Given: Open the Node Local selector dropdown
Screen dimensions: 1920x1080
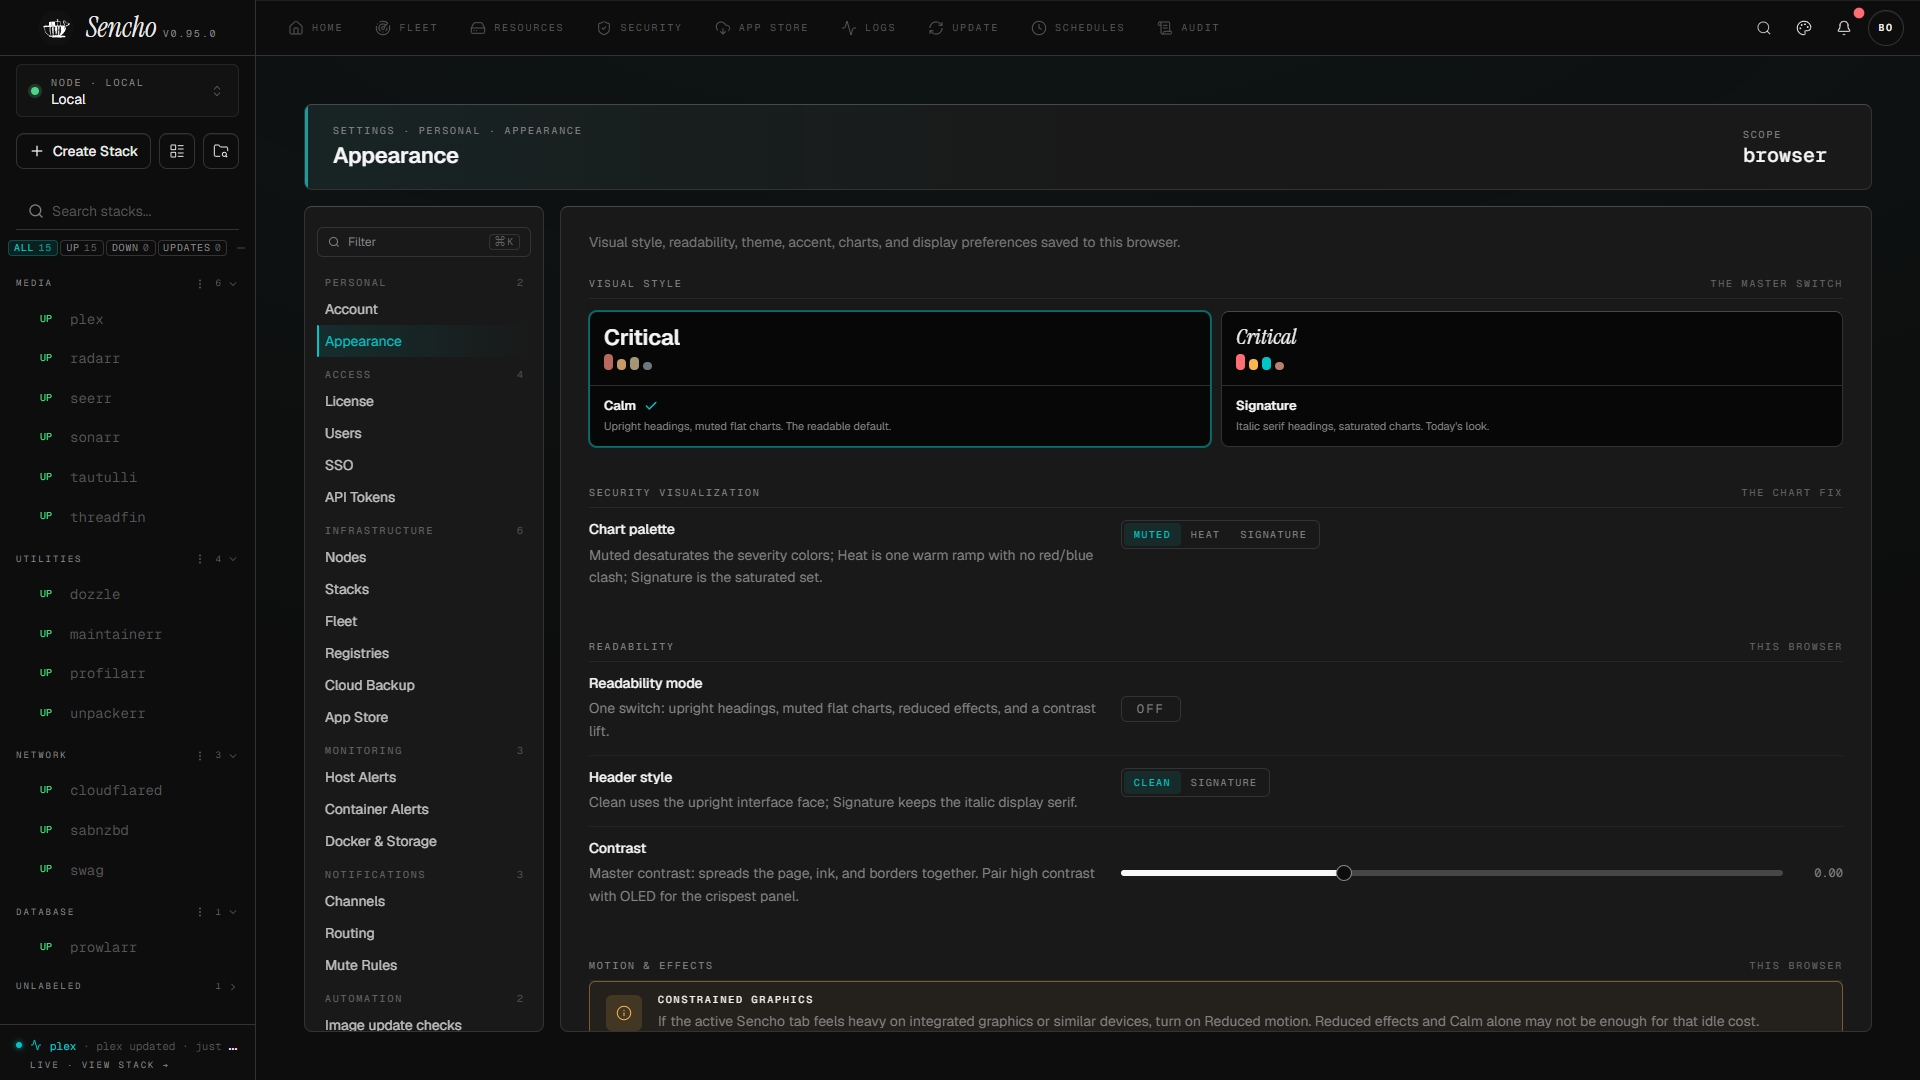Looking at the screenshot, I should [127, 91].
